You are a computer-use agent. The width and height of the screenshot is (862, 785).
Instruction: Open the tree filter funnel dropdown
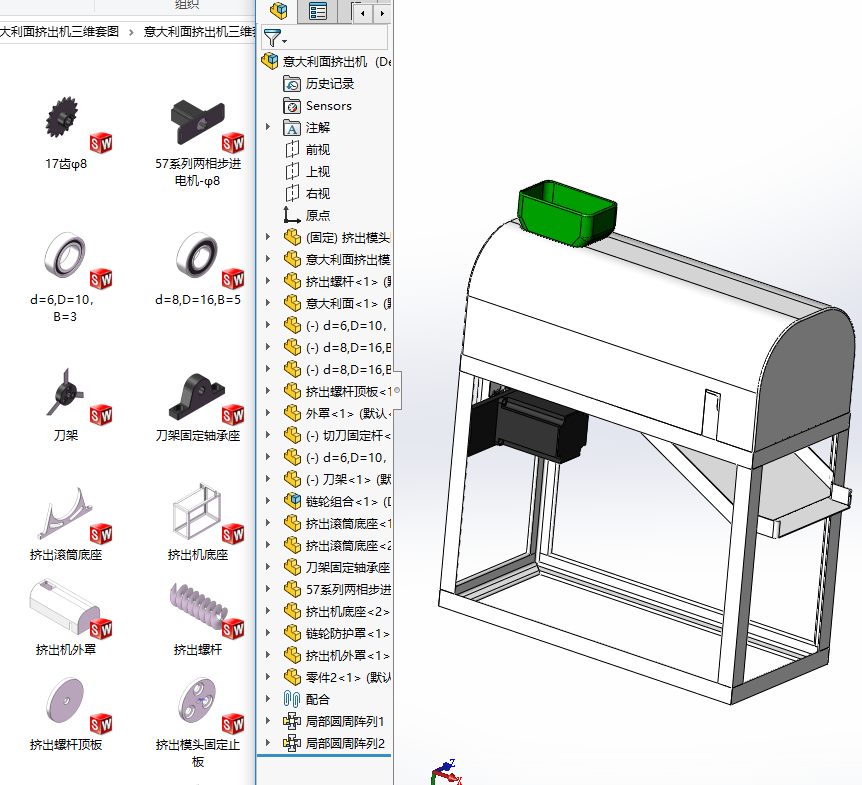click(275, 38)
